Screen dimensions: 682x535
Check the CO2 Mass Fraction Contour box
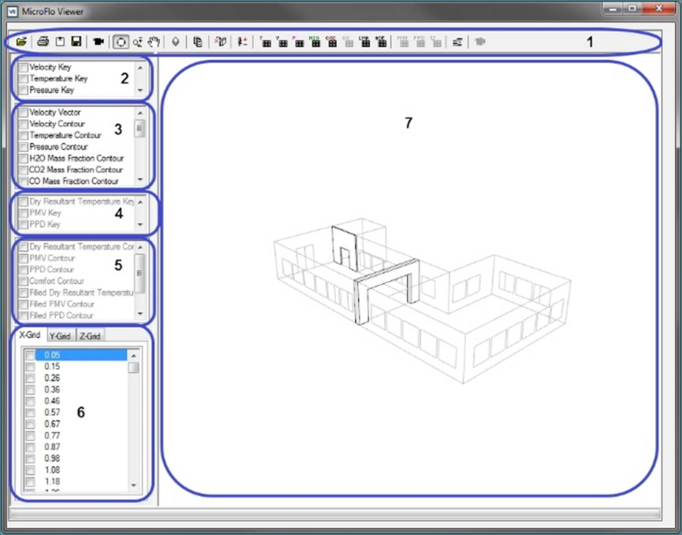24,170
